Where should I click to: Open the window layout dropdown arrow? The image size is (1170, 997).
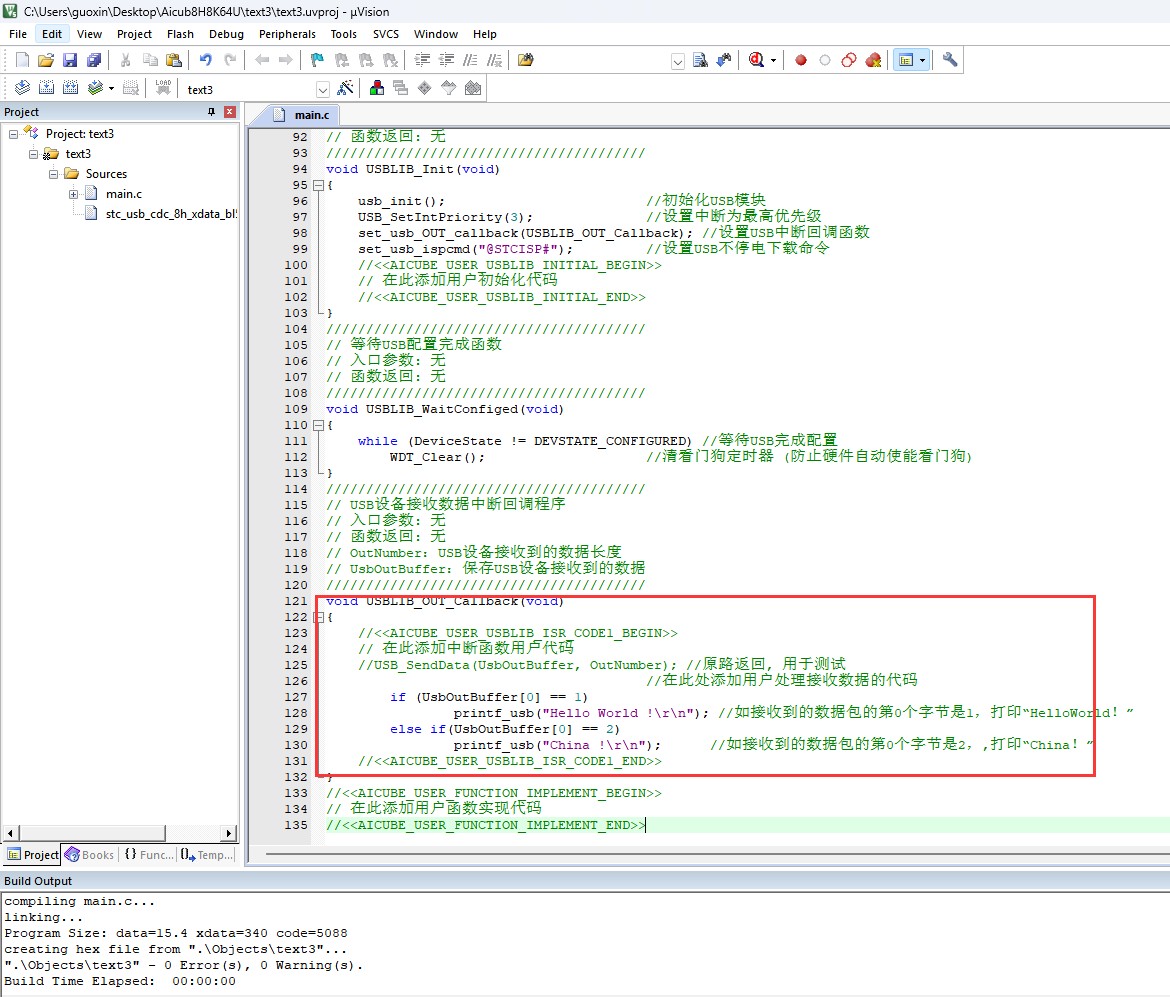923,60
